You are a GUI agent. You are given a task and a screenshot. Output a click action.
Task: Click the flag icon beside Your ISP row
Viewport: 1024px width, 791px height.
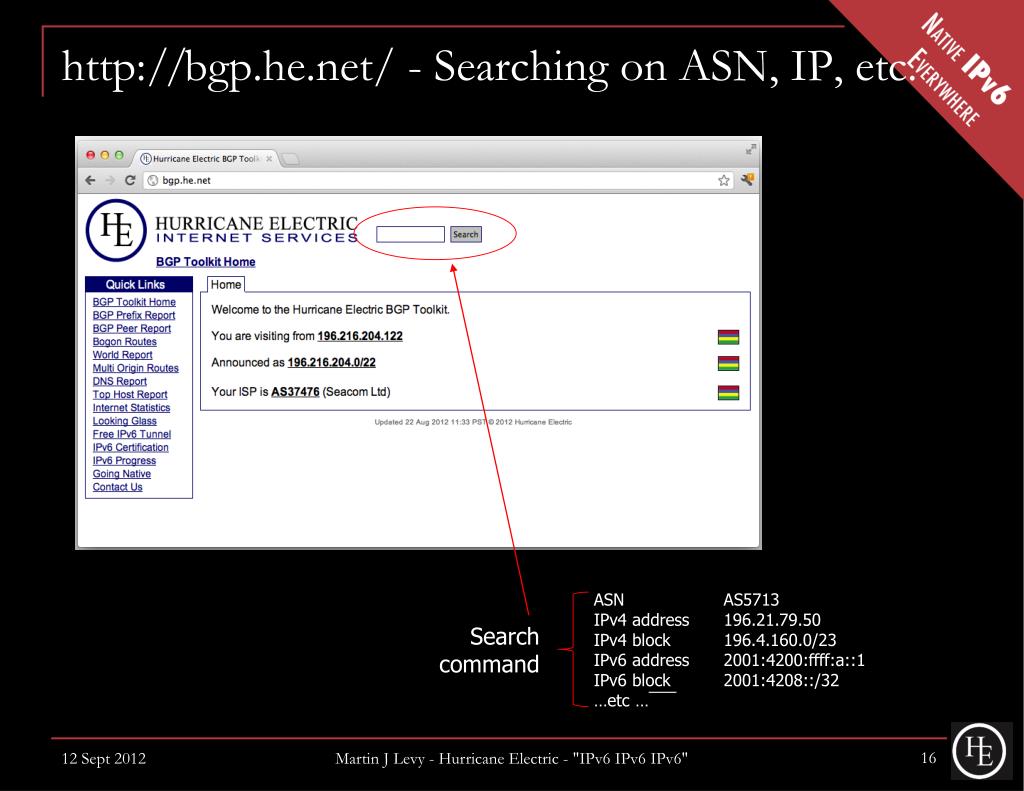728,393
